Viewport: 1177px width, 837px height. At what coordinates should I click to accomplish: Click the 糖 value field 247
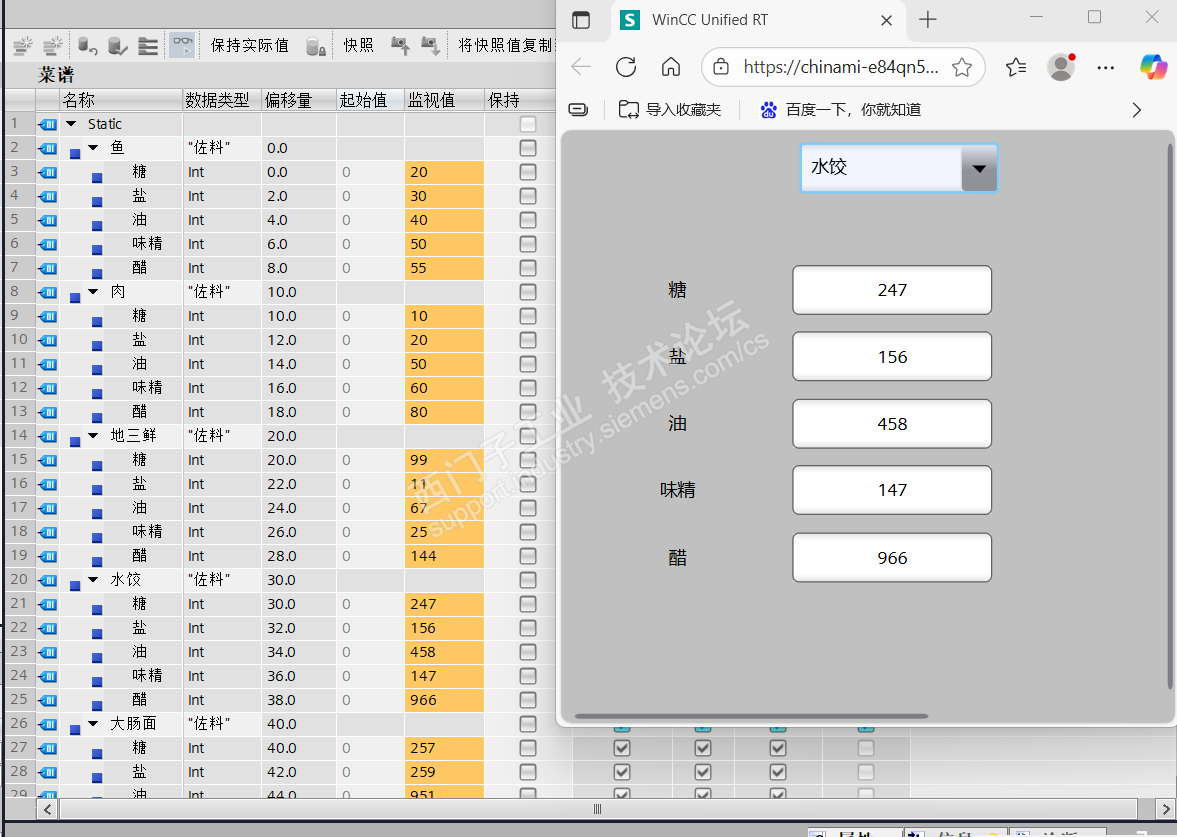(892, 291)
